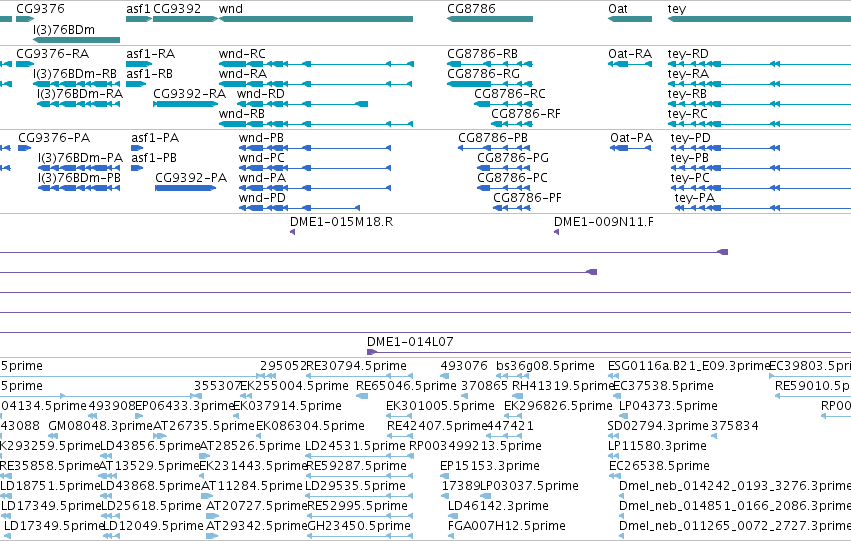851x541 pixels.
Task: Click the Oat gene label
Action: pos(618,9)
